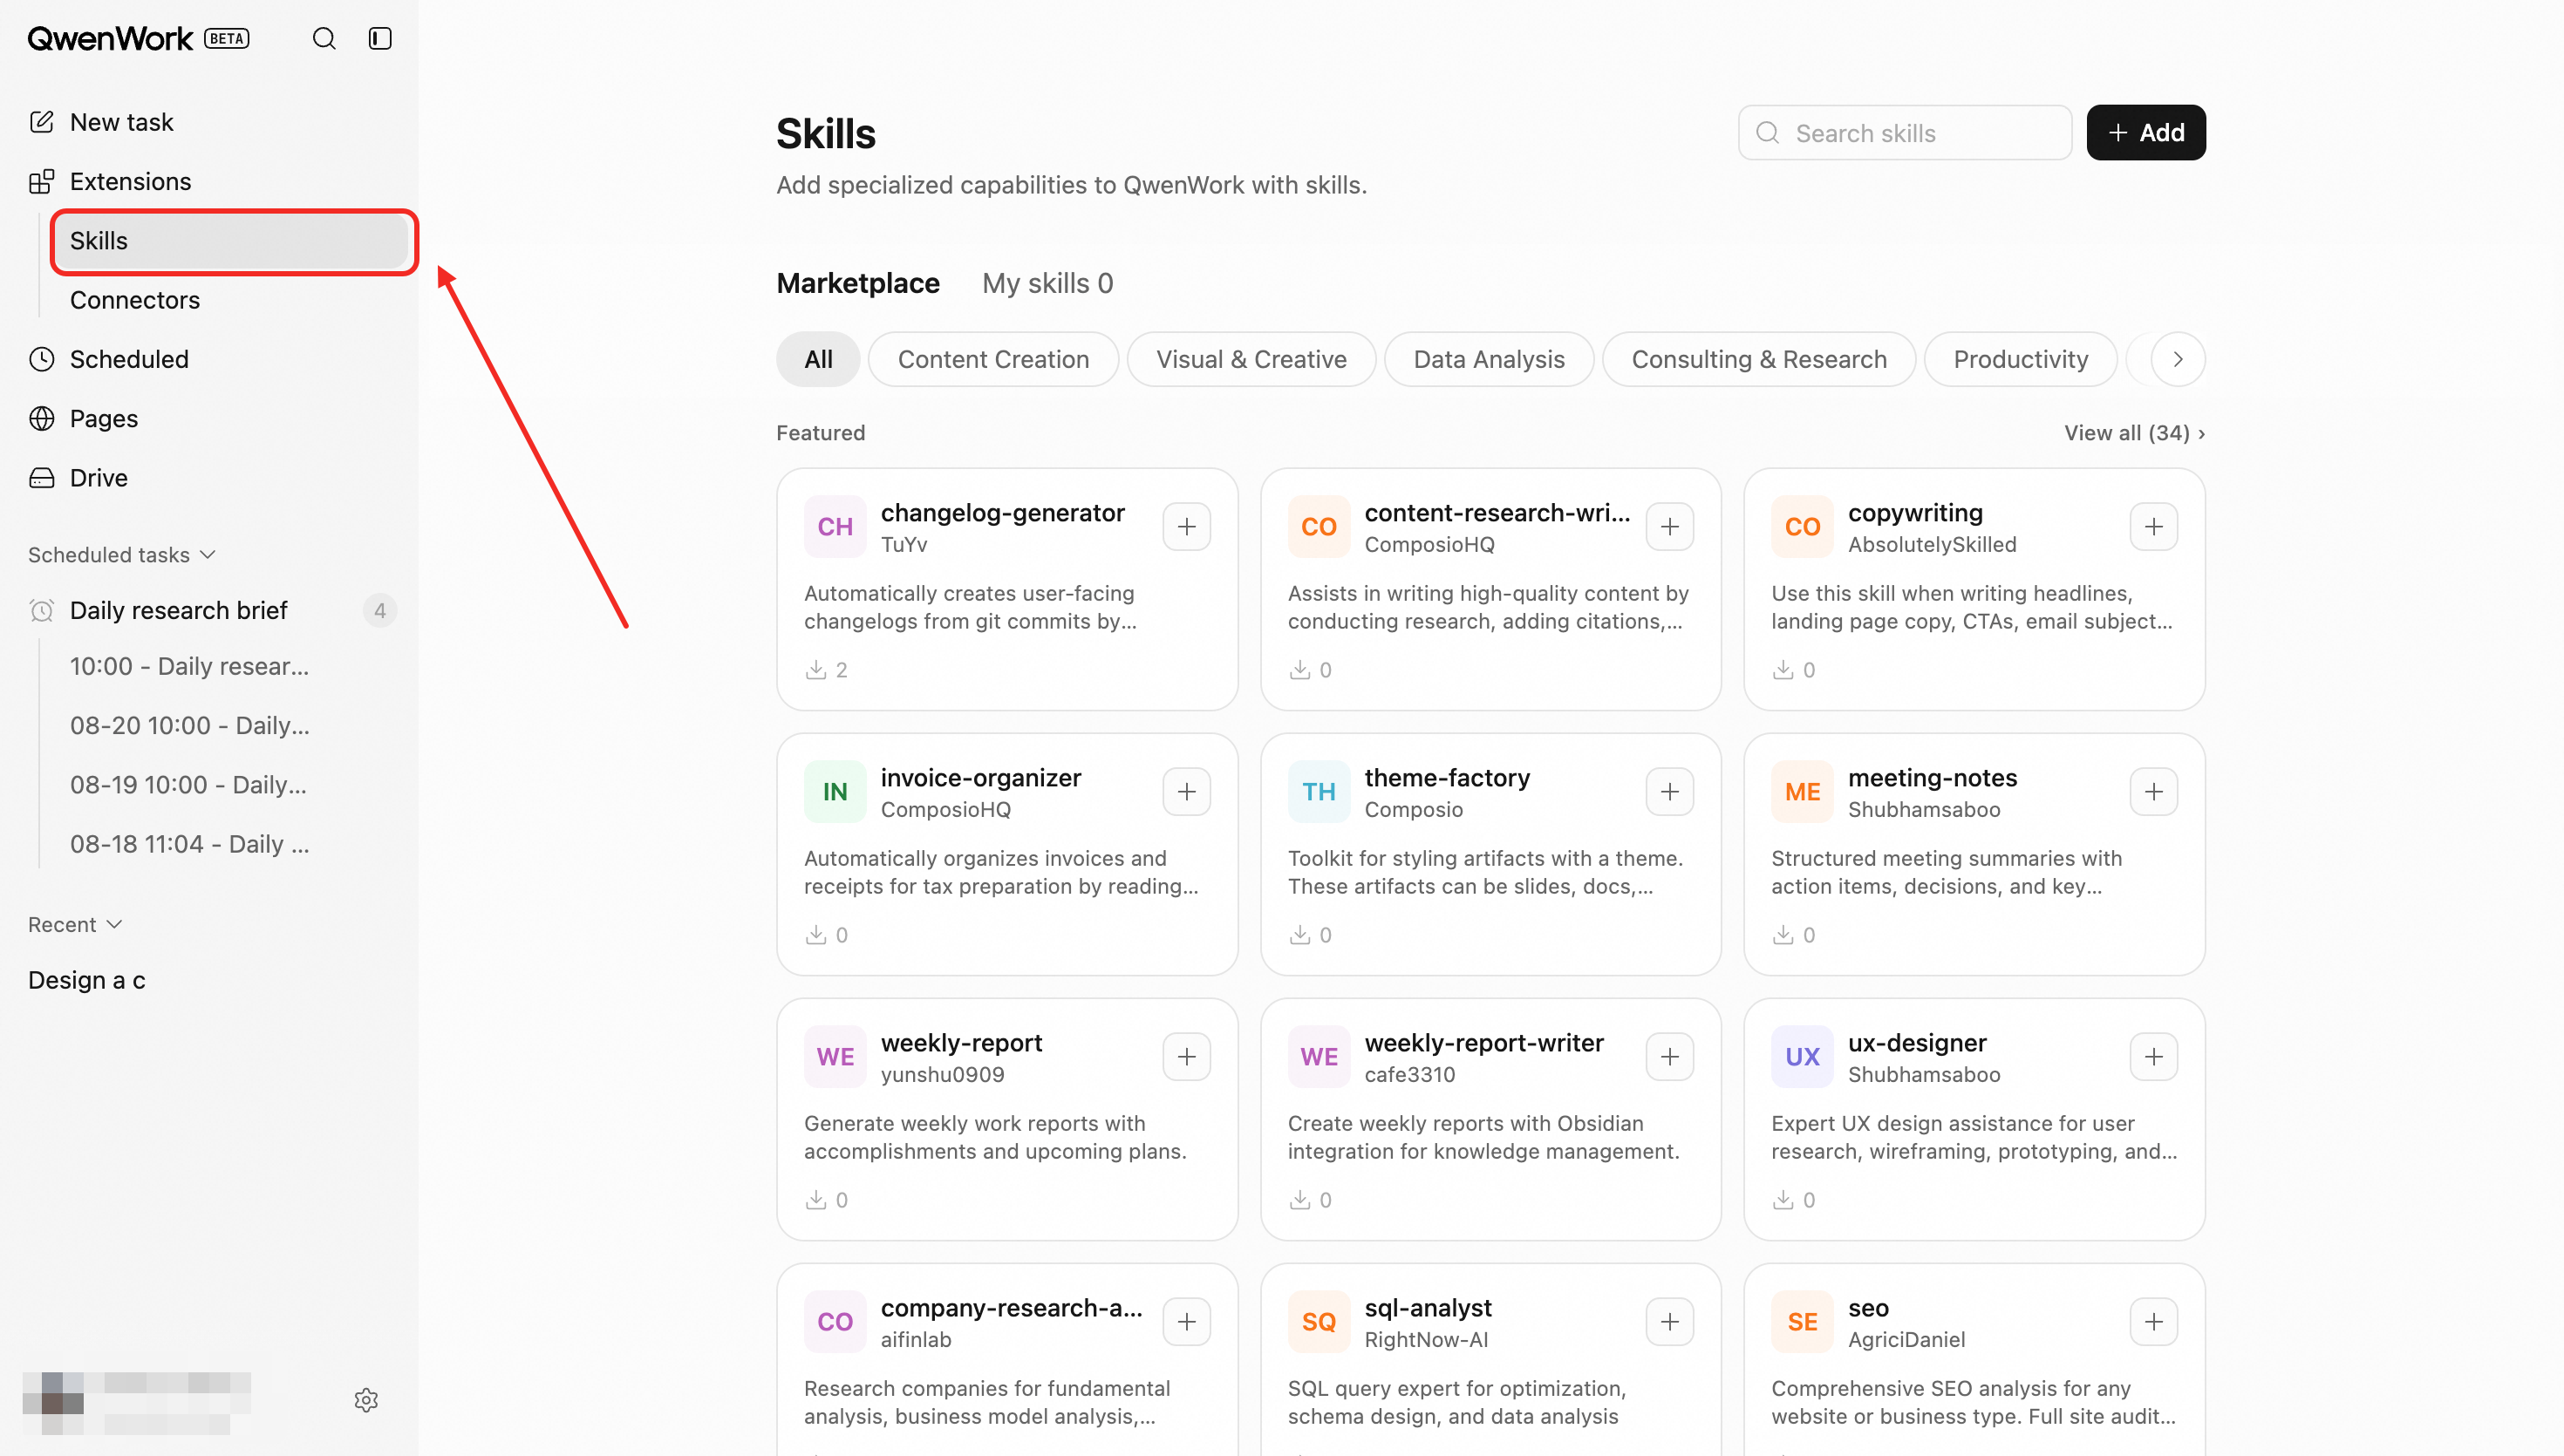Add the theme-factory skill via plus icon

point(1669,791)
